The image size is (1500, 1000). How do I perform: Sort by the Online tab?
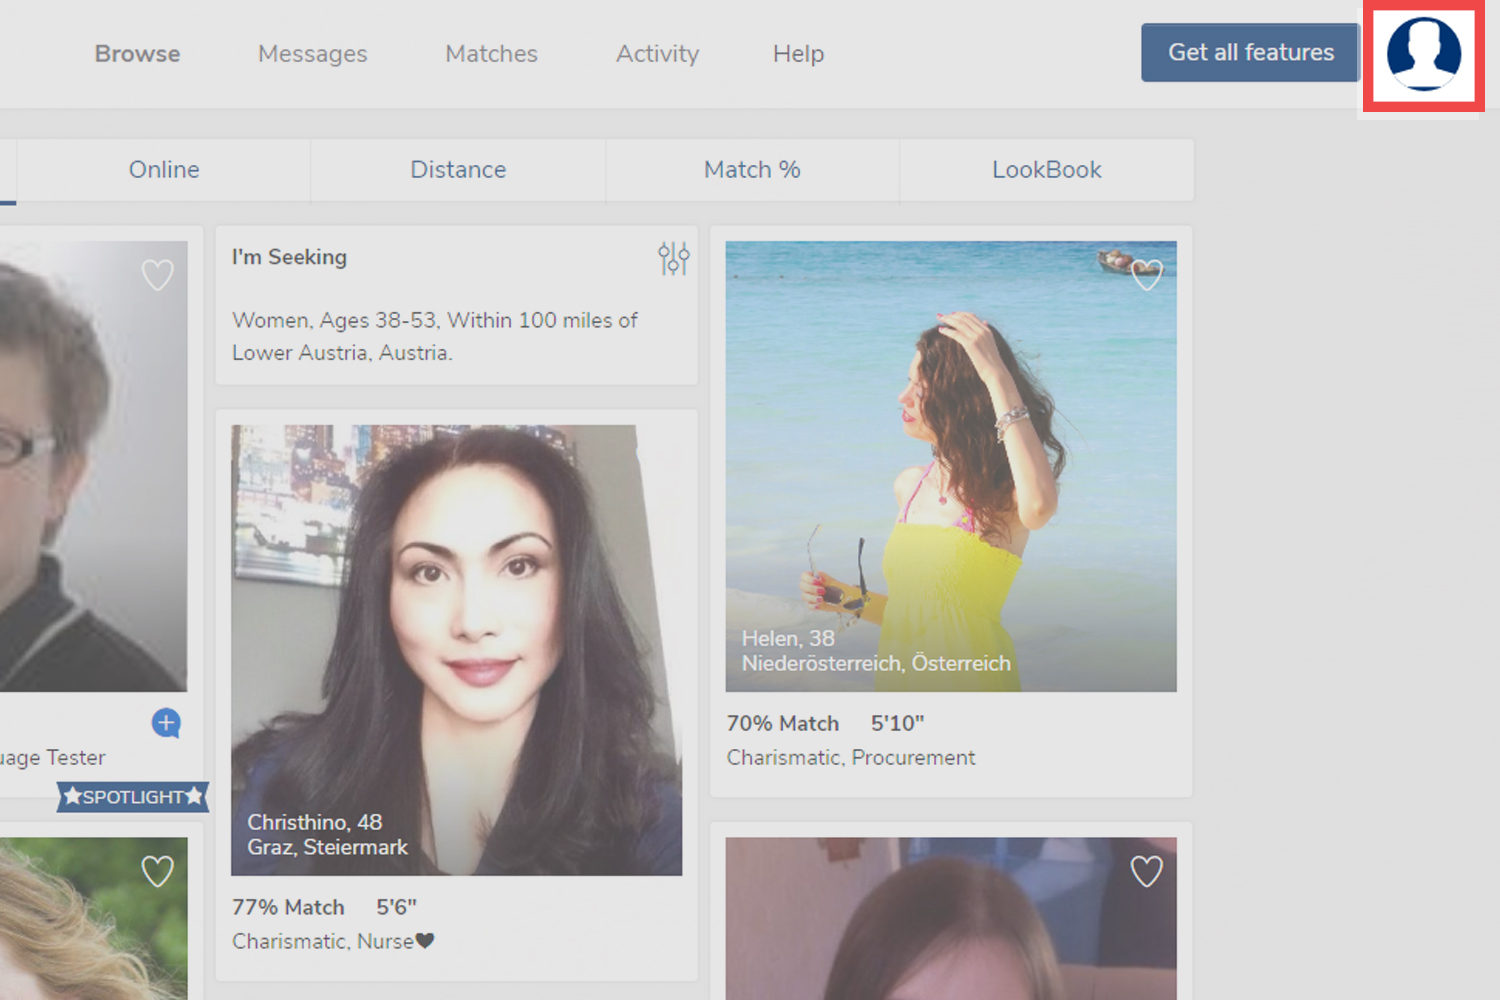pos(164,170)
